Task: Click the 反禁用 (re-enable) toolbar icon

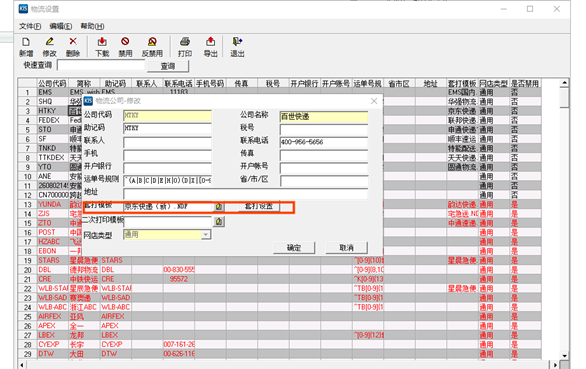Action: tap(152, 42)
